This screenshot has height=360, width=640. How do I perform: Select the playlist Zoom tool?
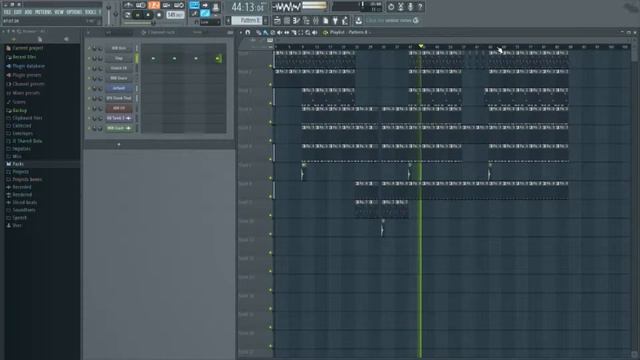tap(307, 32)
